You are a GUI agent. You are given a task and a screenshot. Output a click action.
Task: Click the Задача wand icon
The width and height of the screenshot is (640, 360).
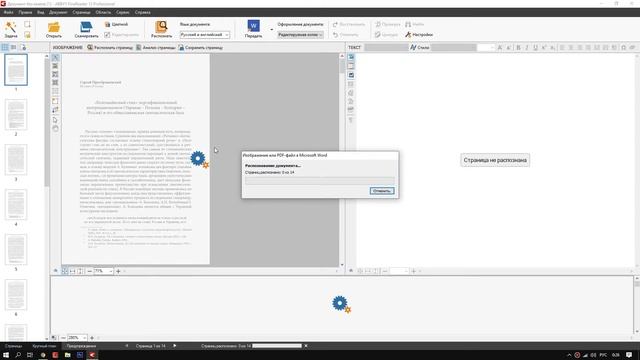pyautogui.click(x=11, y=27)
